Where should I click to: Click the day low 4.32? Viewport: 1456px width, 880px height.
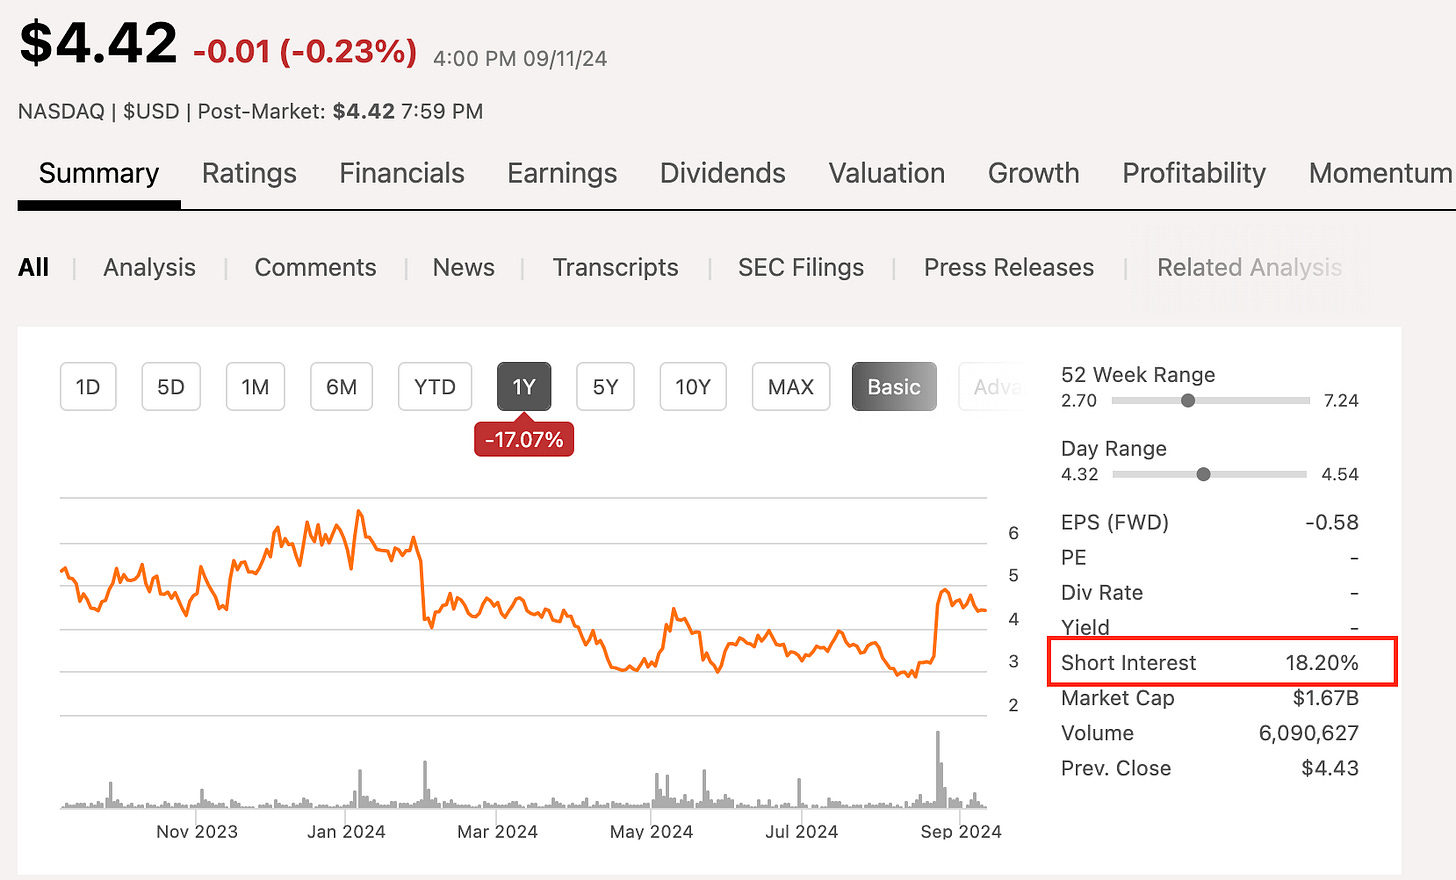click(x=1080, y=475)
